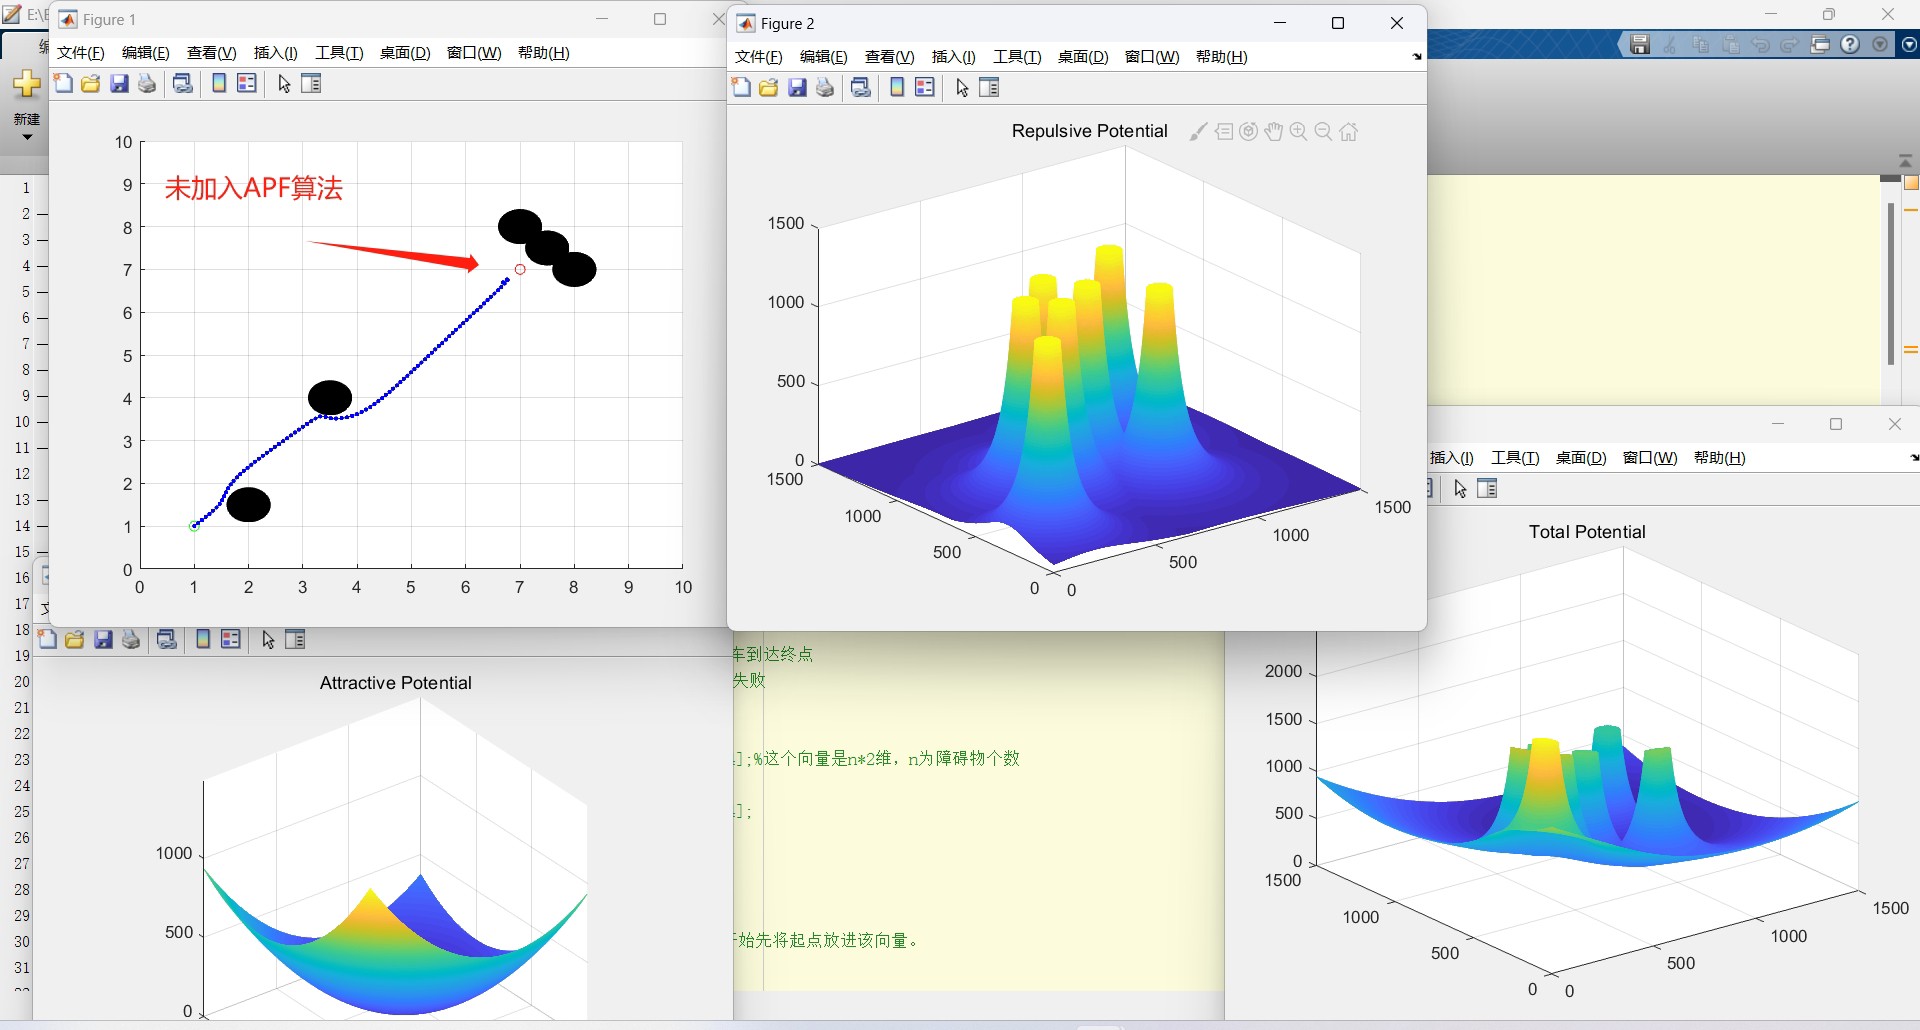Open 编辑(E) menu in Figure 1
The width and height of the screenshot is (1920, 1030).
pyautogui.click(x=146, y=53)
